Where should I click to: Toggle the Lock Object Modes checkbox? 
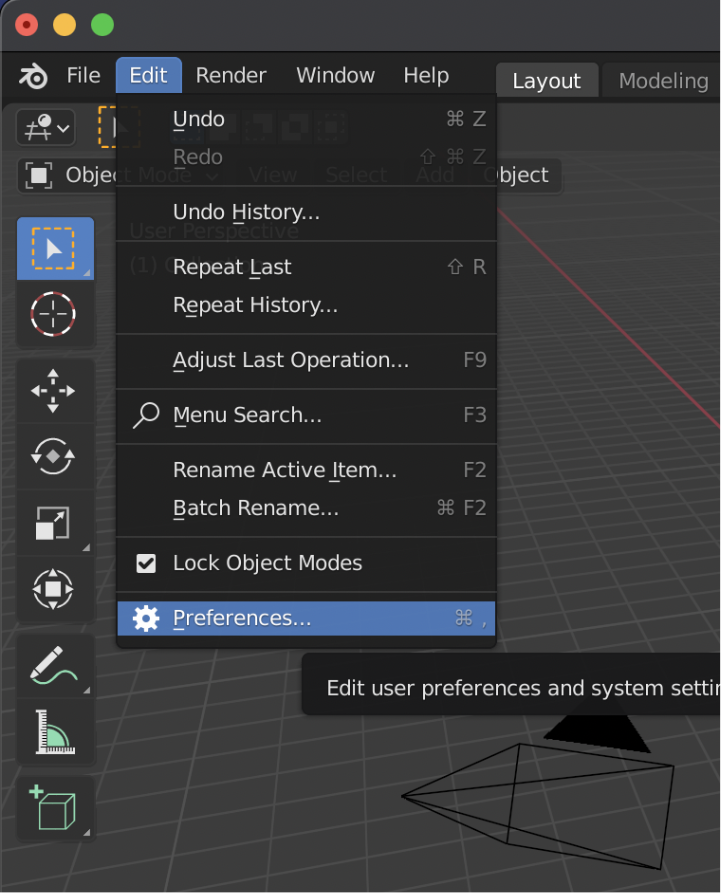[146, 563]
